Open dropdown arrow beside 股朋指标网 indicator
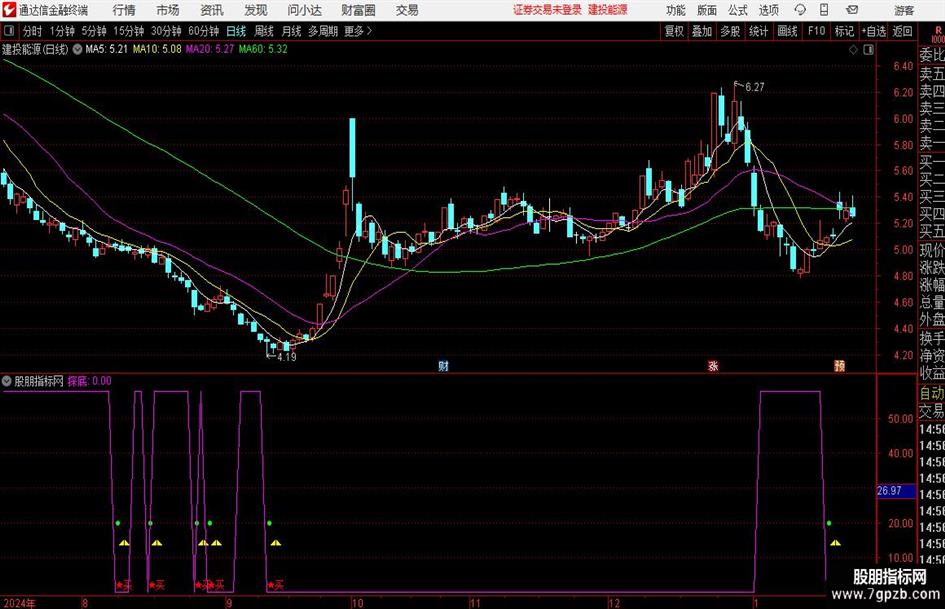Viewport: 945px width, 609px height. [x=7, y=380]
